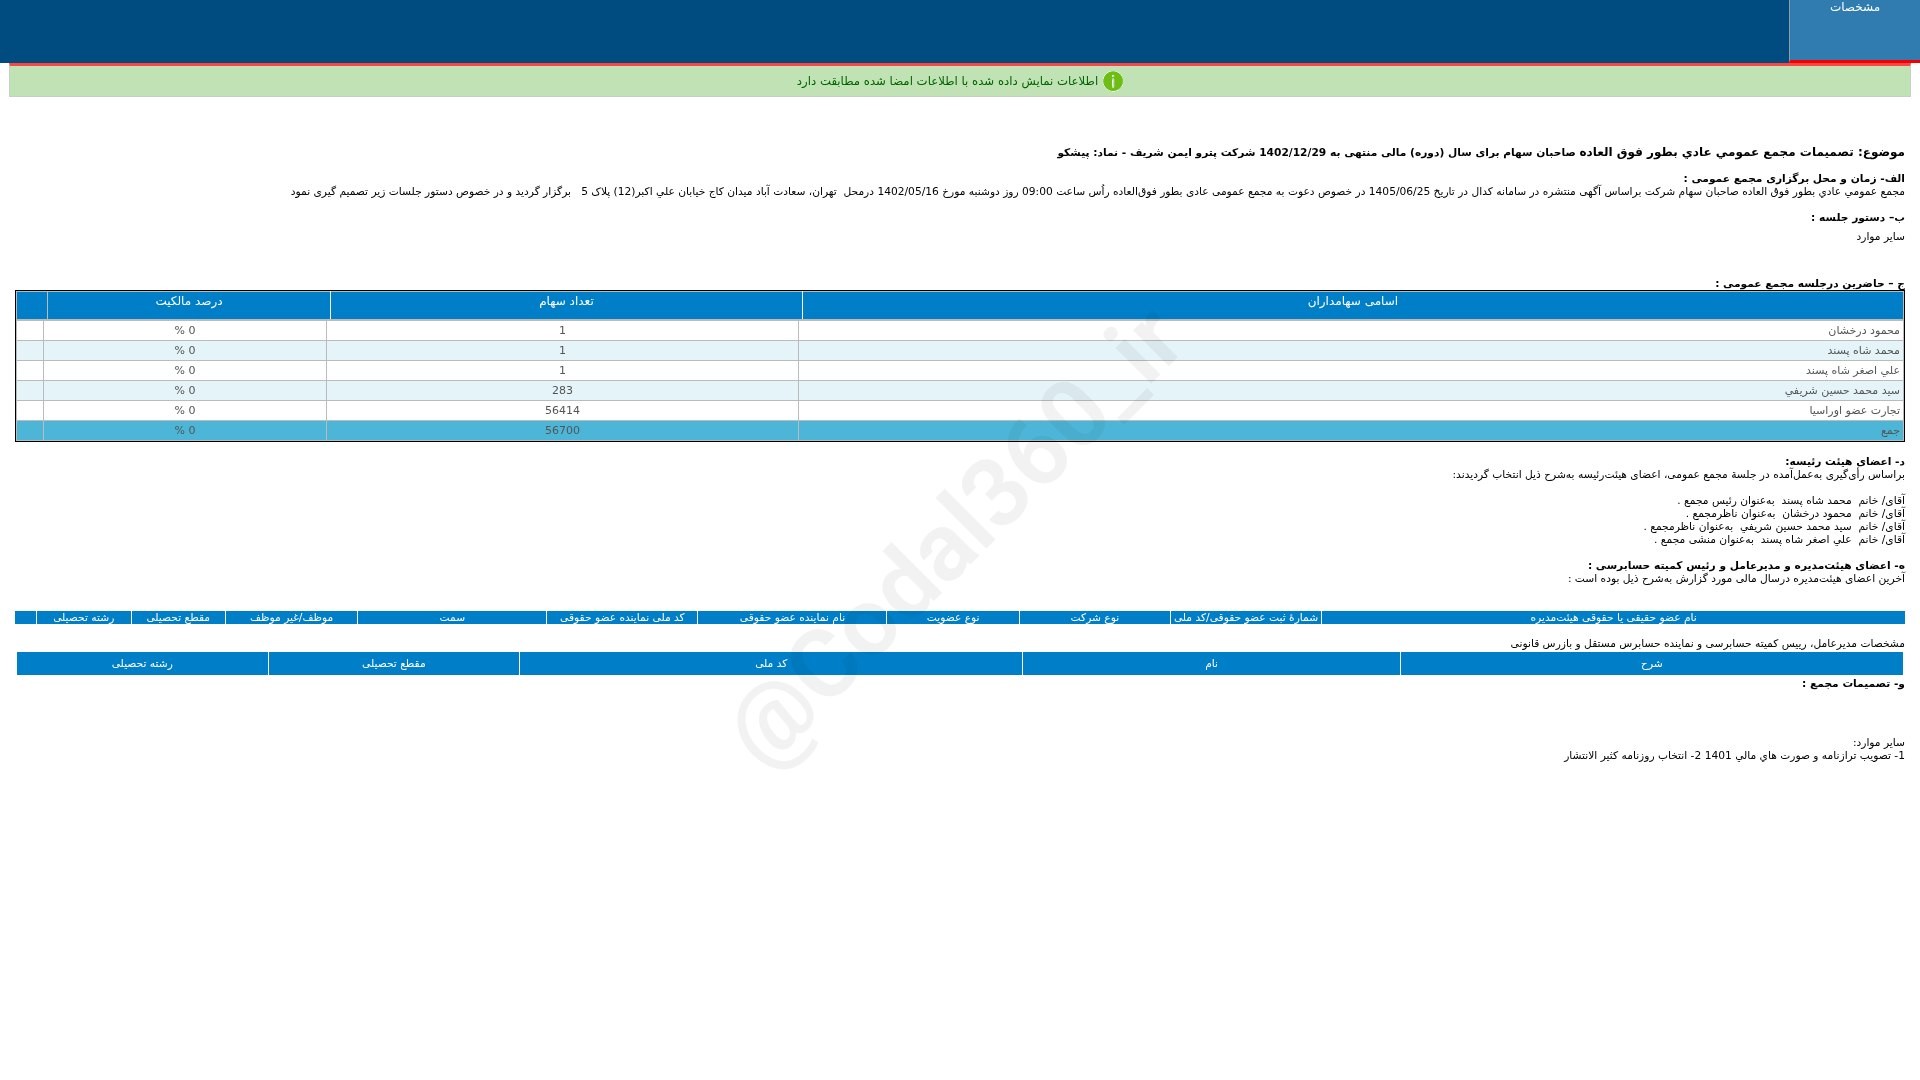Click the جمع total row label
The image size is (1920, 1080).
[x=1890, y=431]
